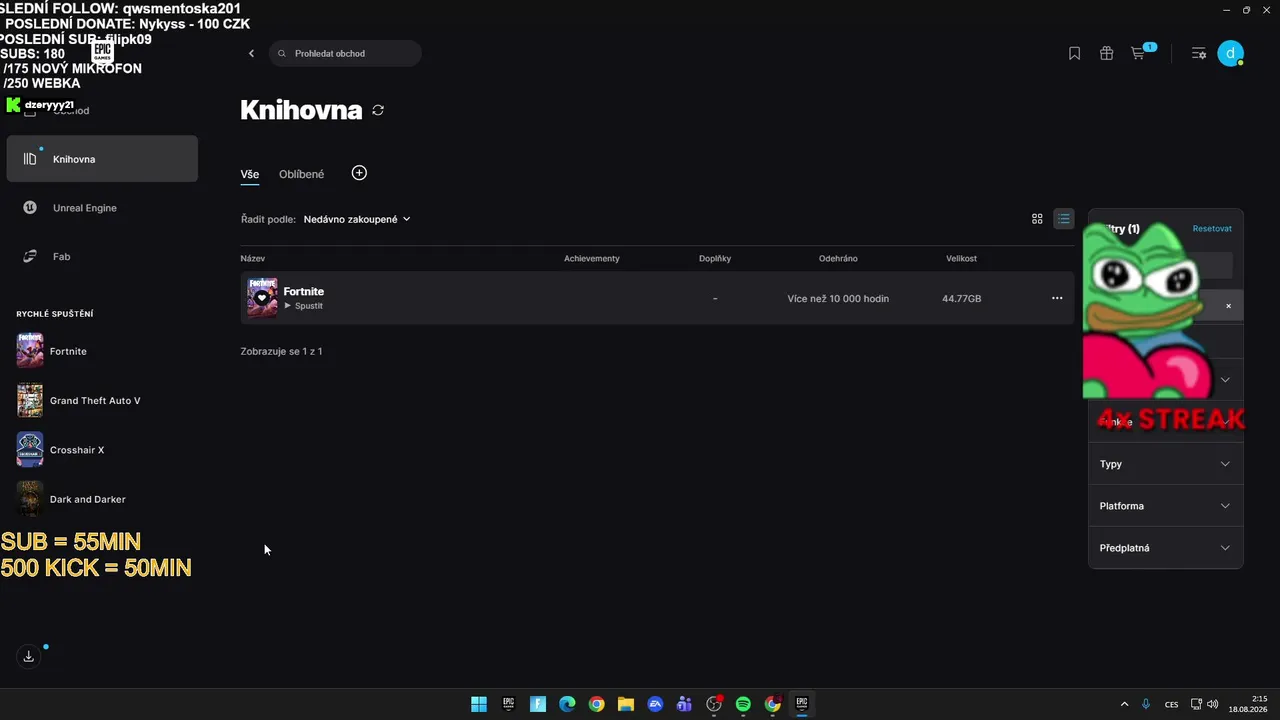Open the wishlist bookmark icon

point(1074,54)
